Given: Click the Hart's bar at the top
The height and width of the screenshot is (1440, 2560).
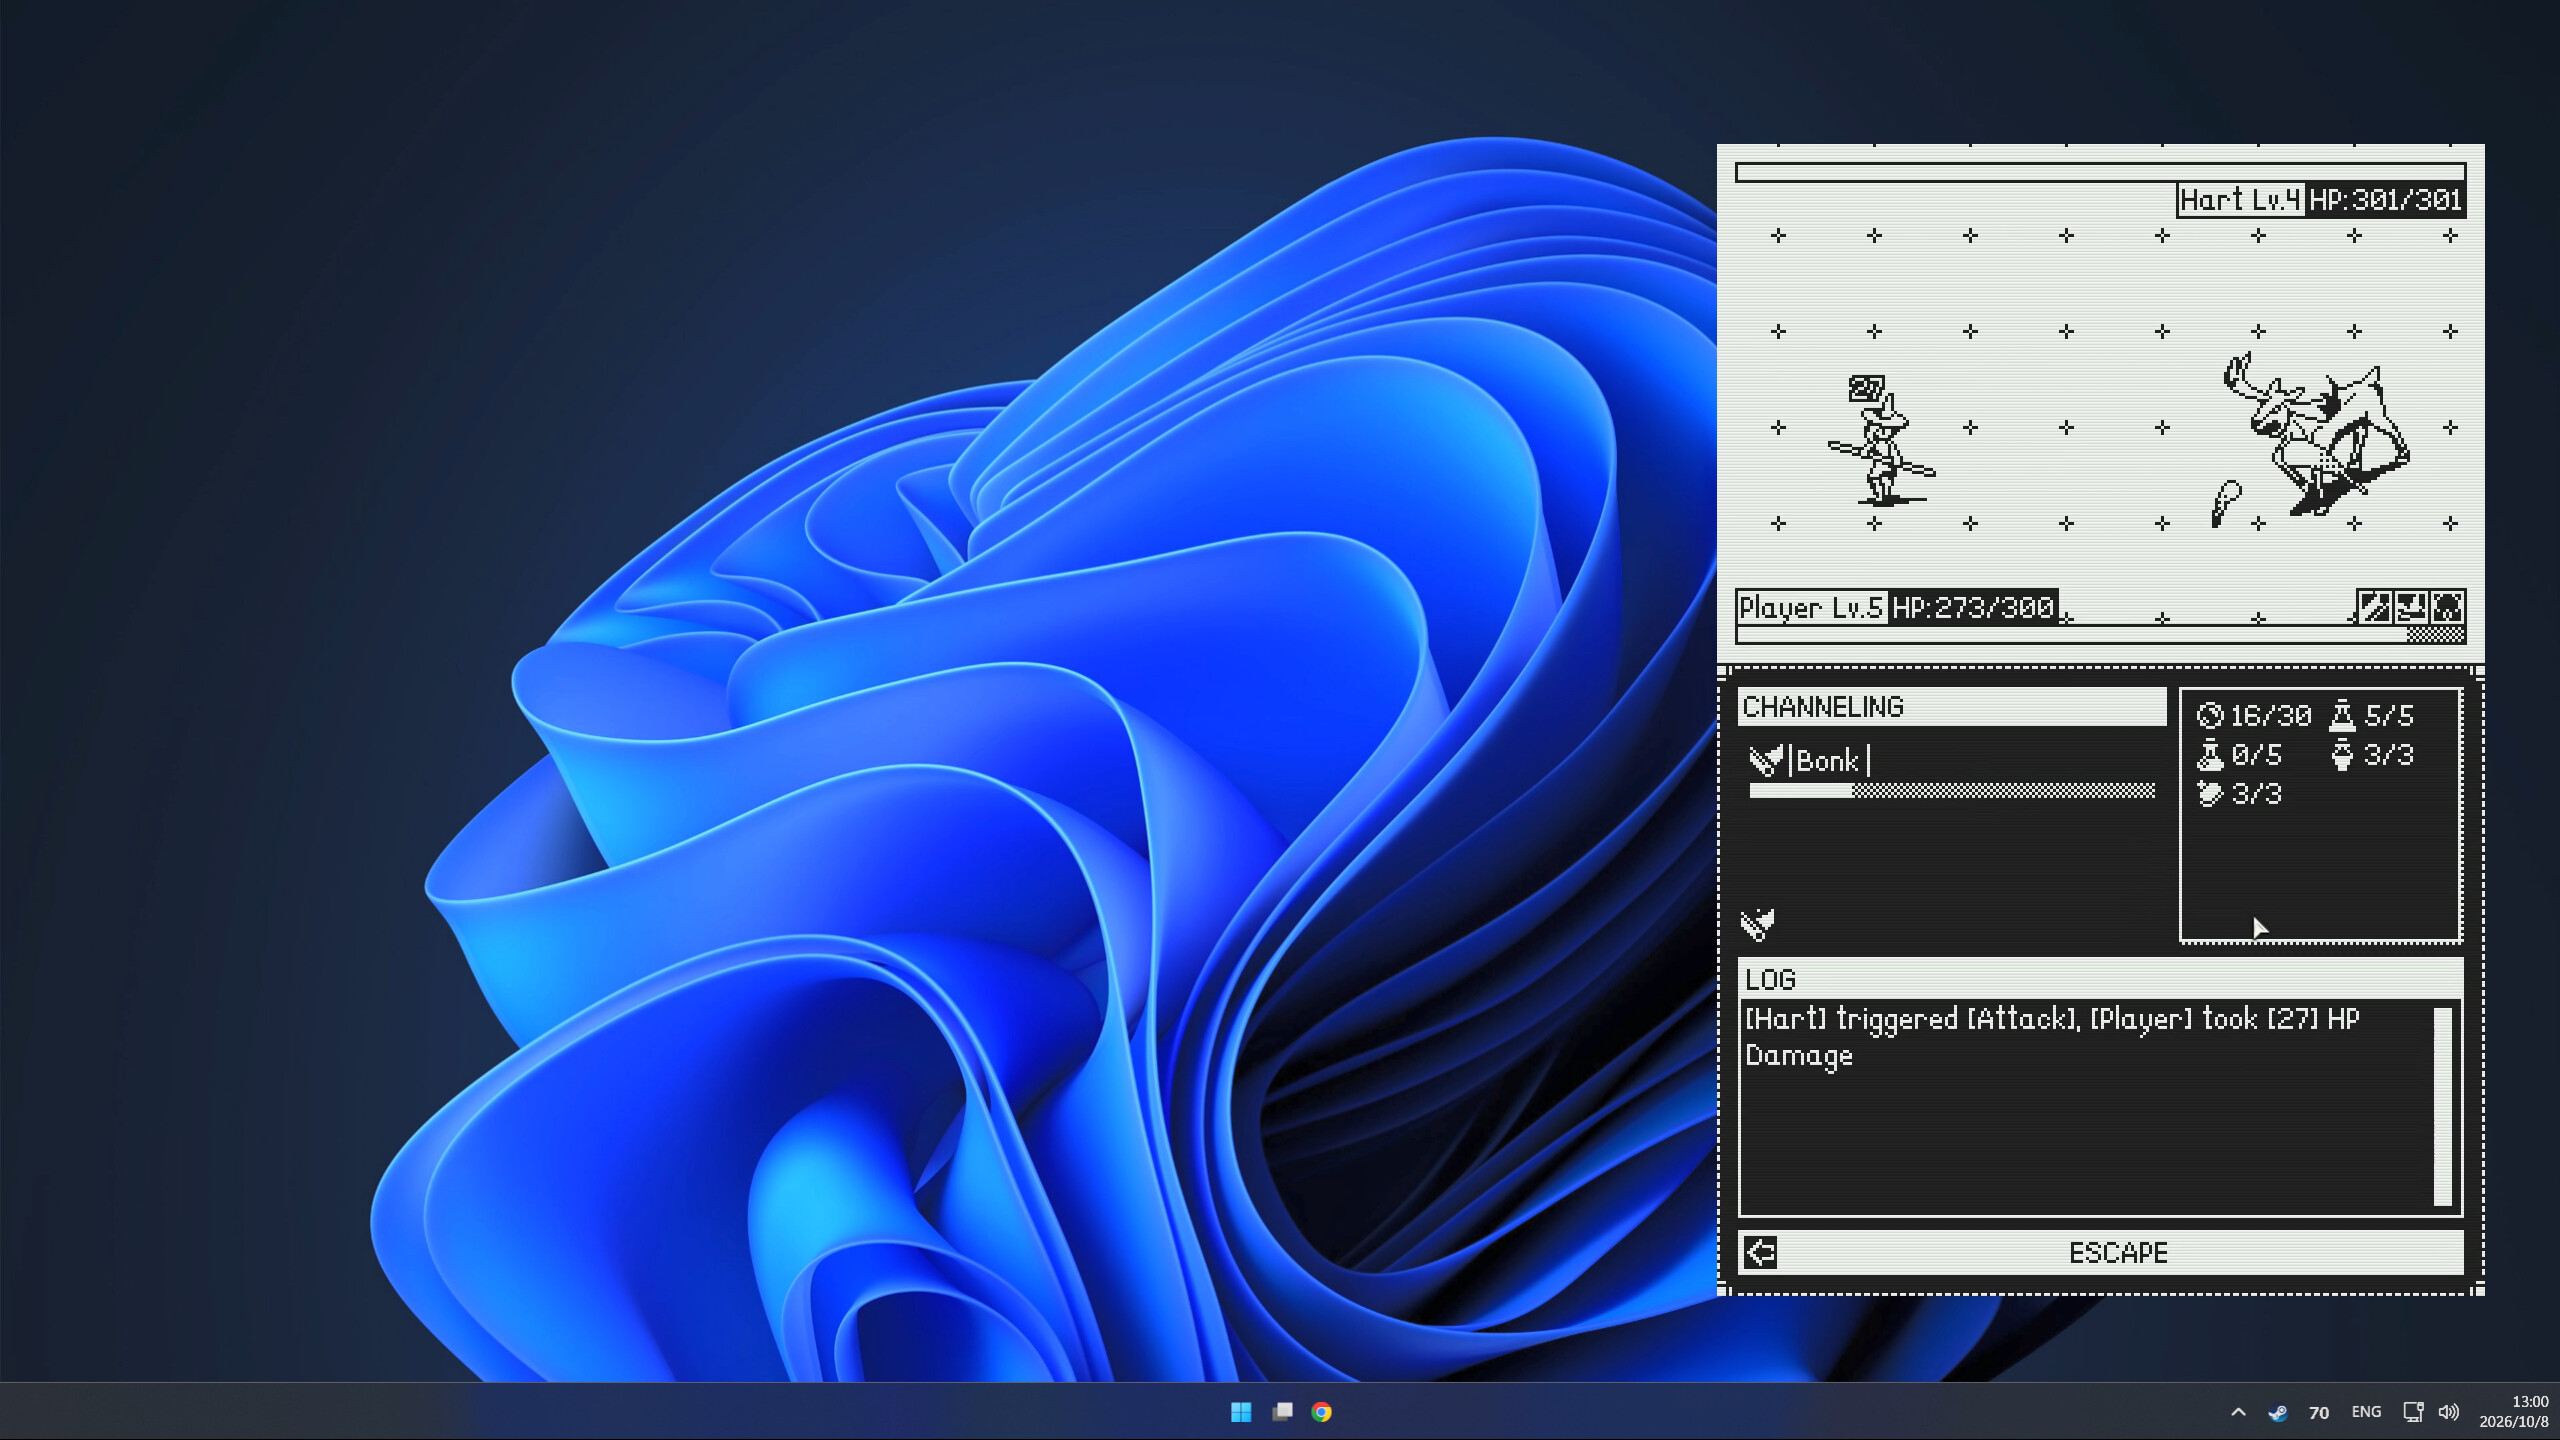Looking at the screenshot, I should (2100, 173).
